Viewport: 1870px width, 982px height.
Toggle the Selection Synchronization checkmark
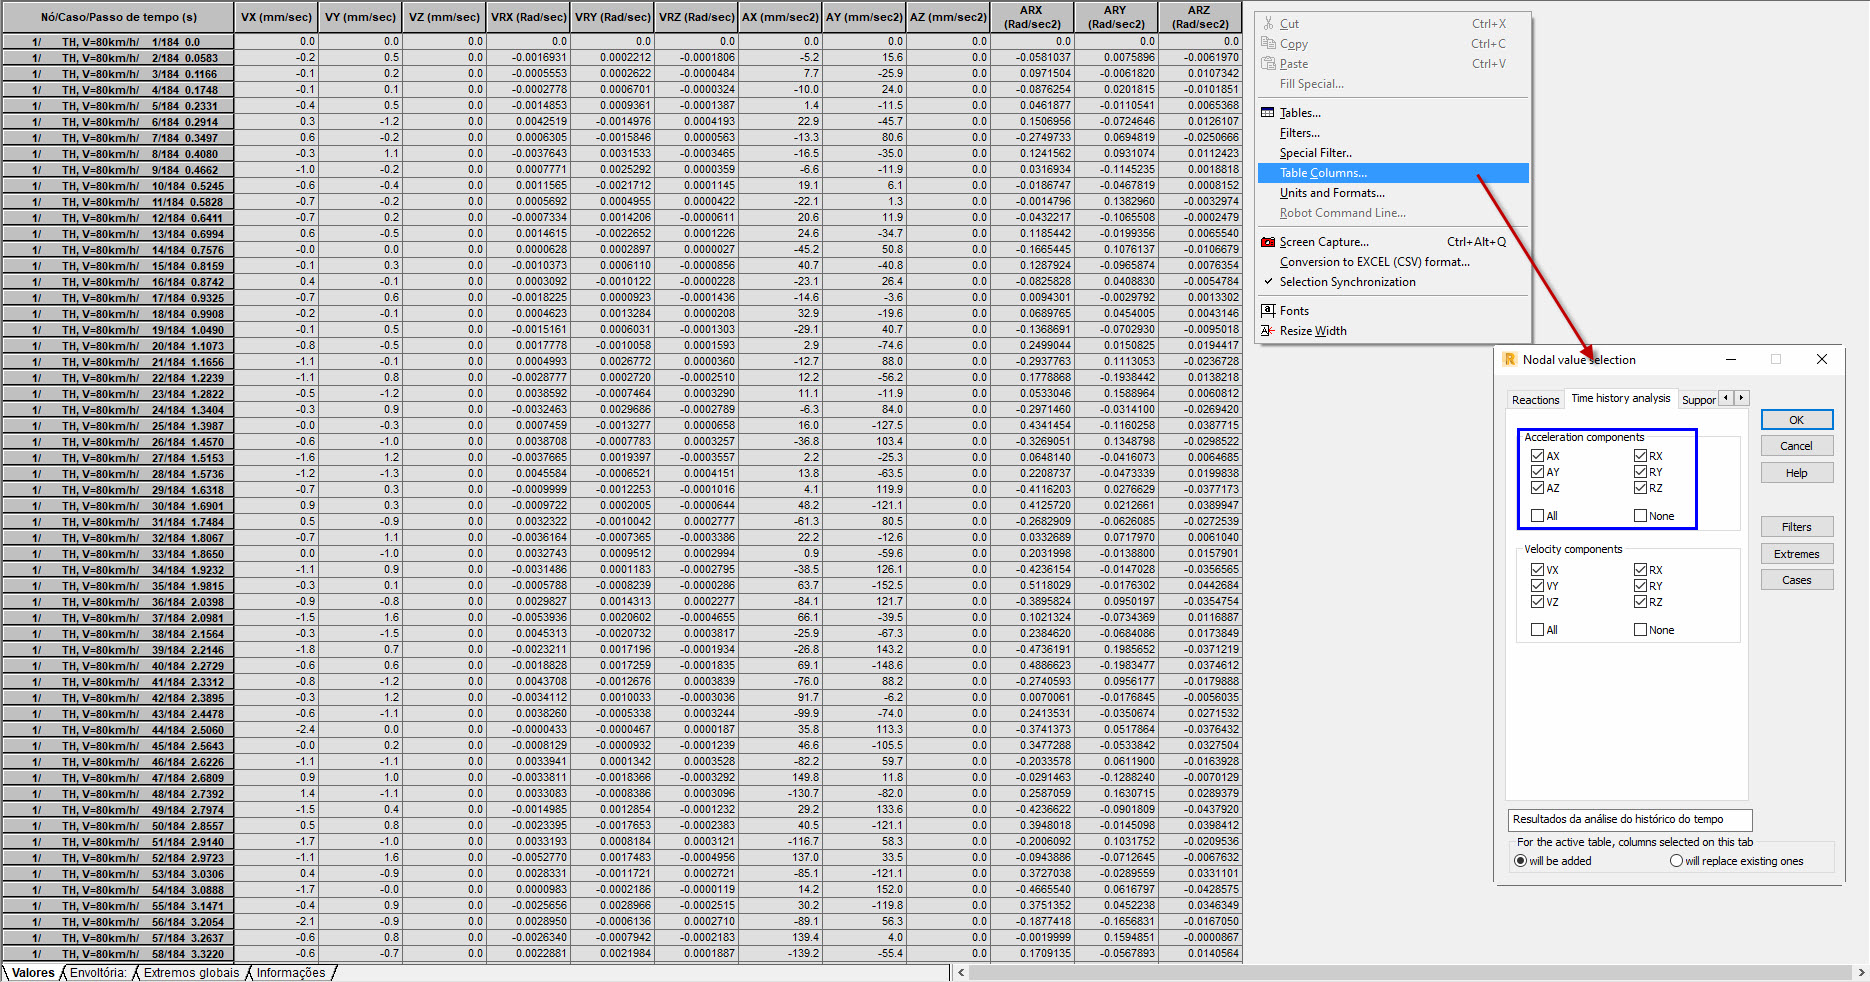(1268, 281)
